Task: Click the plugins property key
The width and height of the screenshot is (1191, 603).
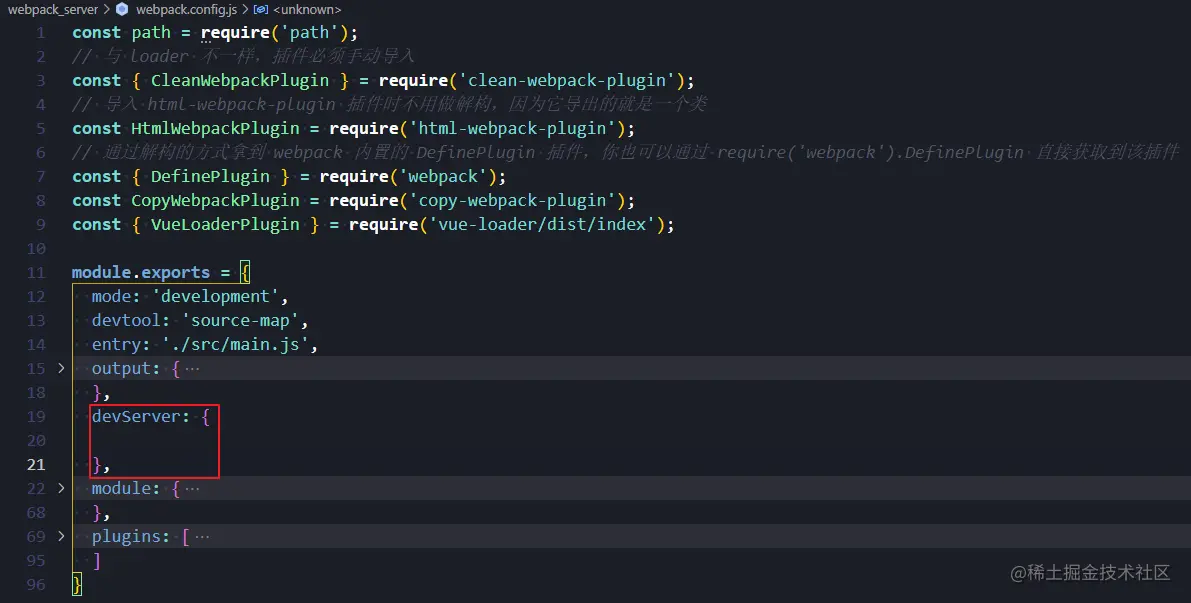Action: tap(126, 536)
